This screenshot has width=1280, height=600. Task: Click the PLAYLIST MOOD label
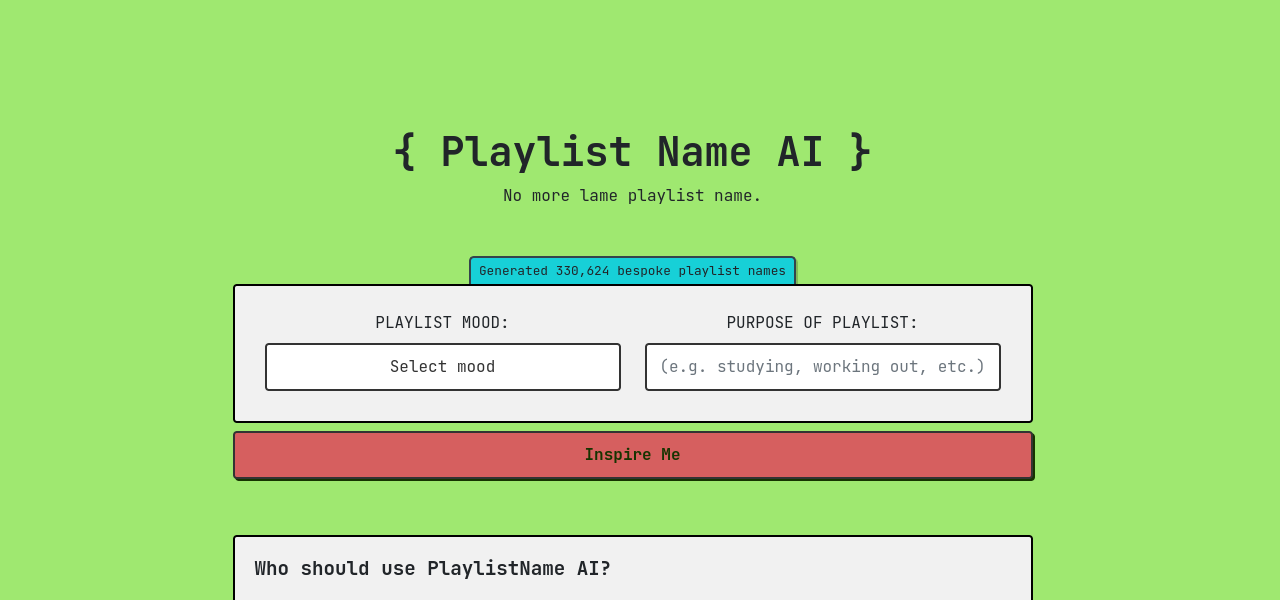(x=442, y=323)
